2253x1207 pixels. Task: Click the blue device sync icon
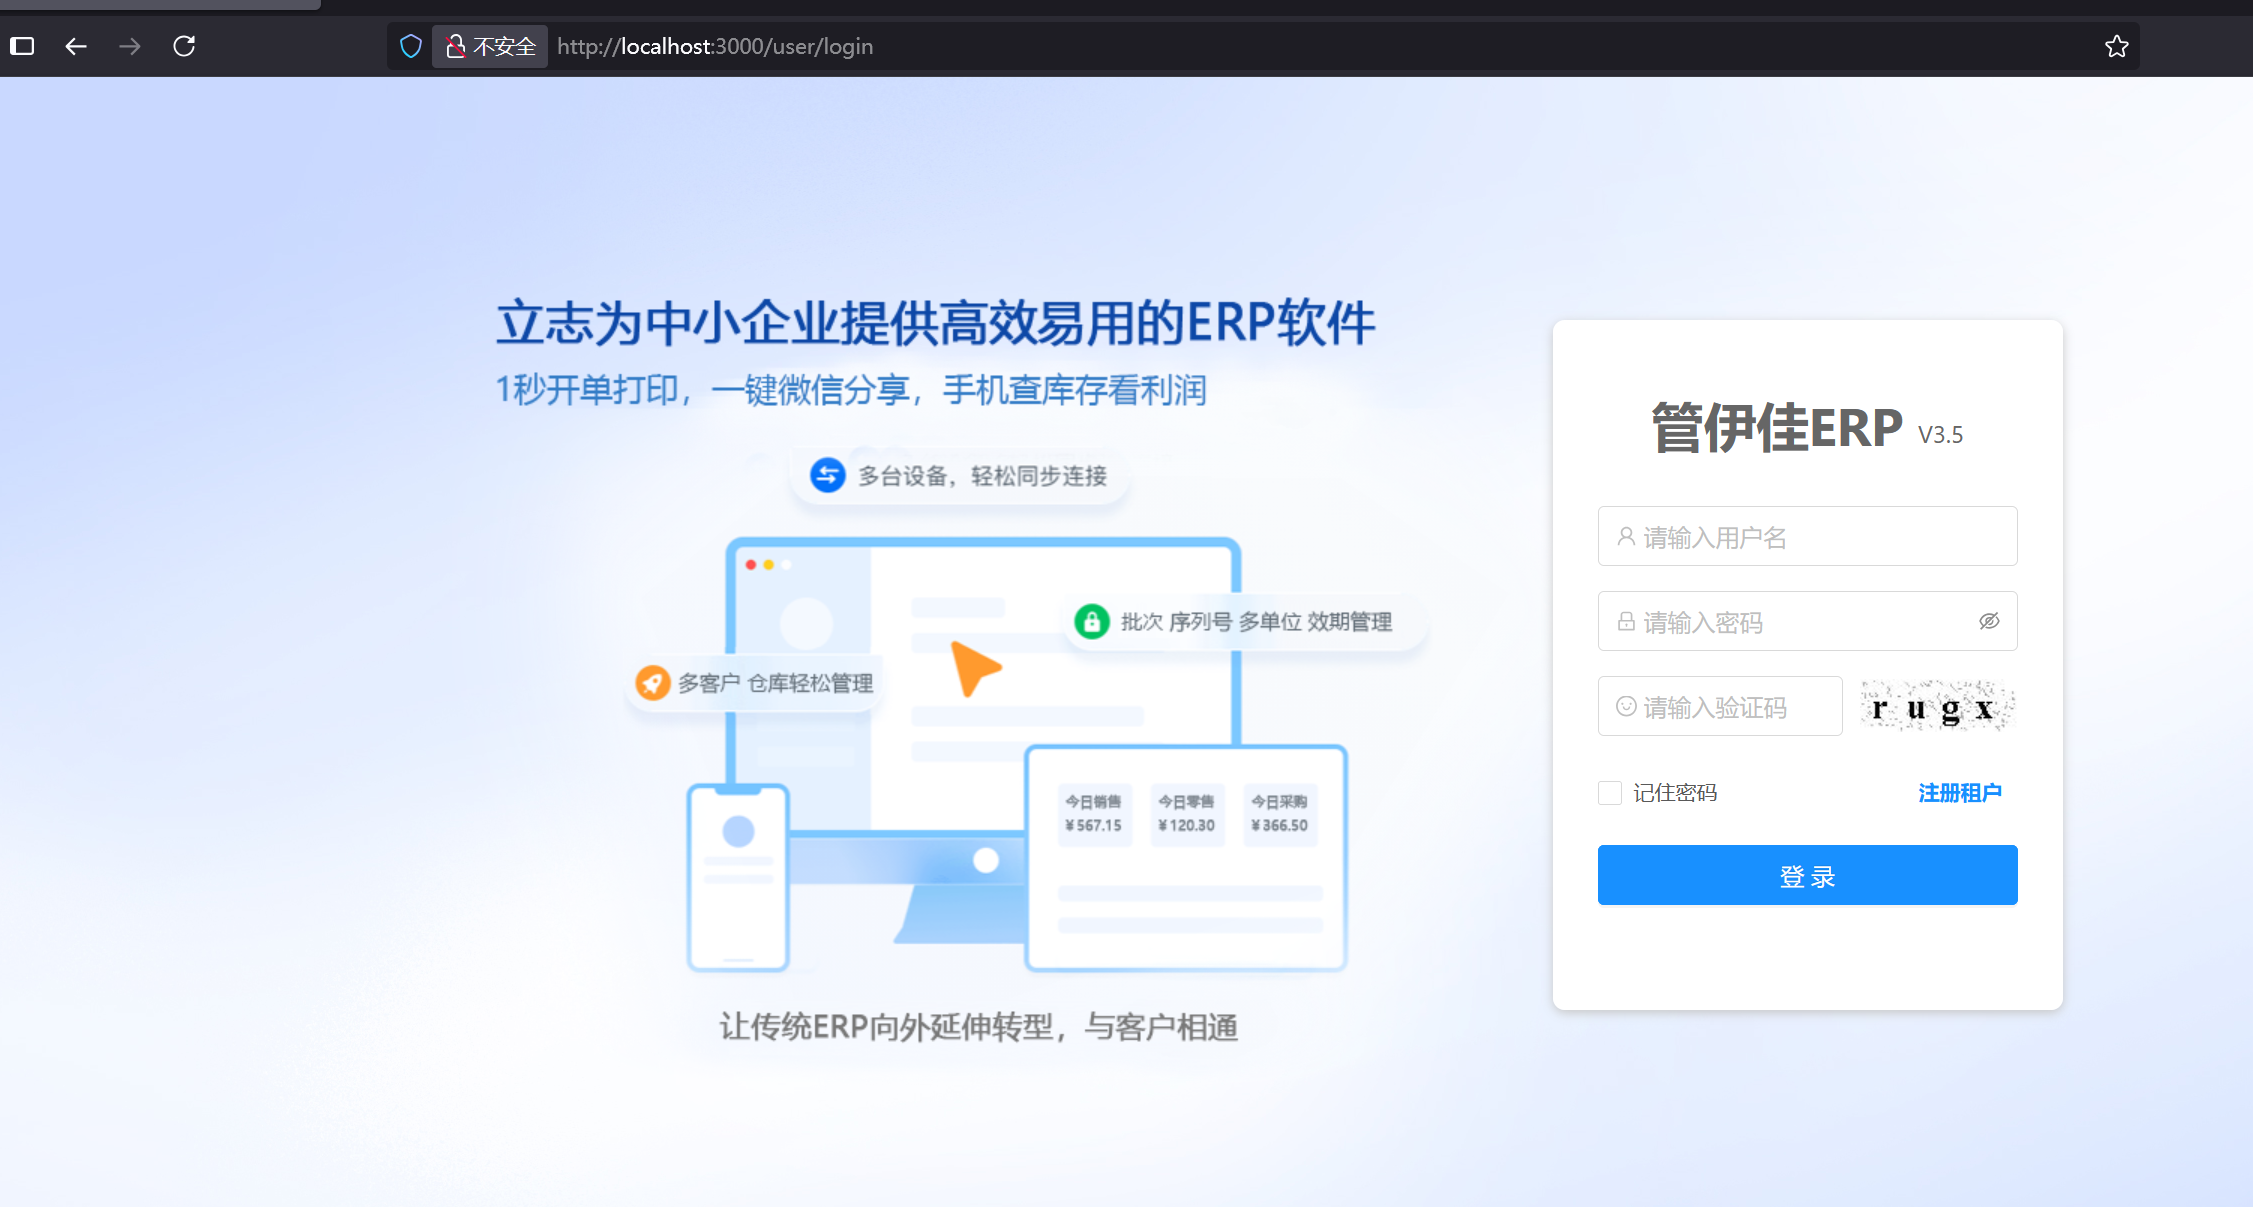827,475
